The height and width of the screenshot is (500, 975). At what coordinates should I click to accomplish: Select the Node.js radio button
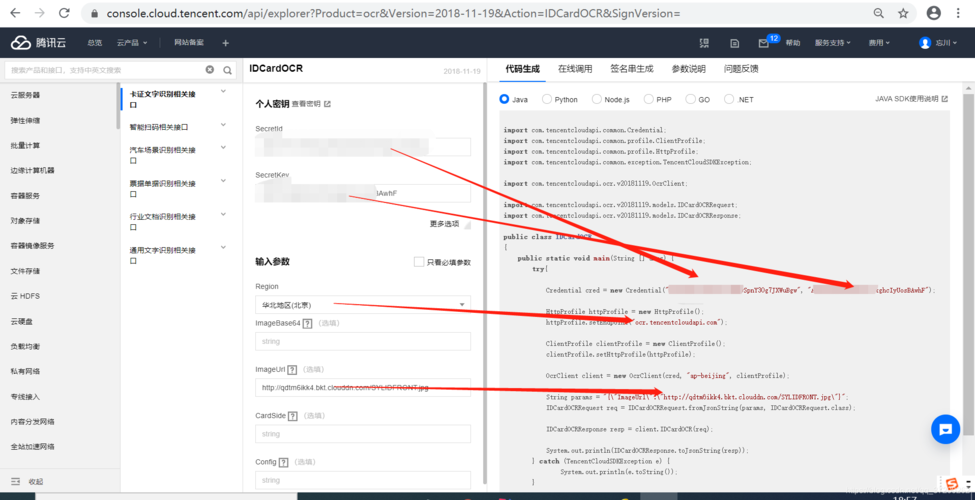[596, 99]
